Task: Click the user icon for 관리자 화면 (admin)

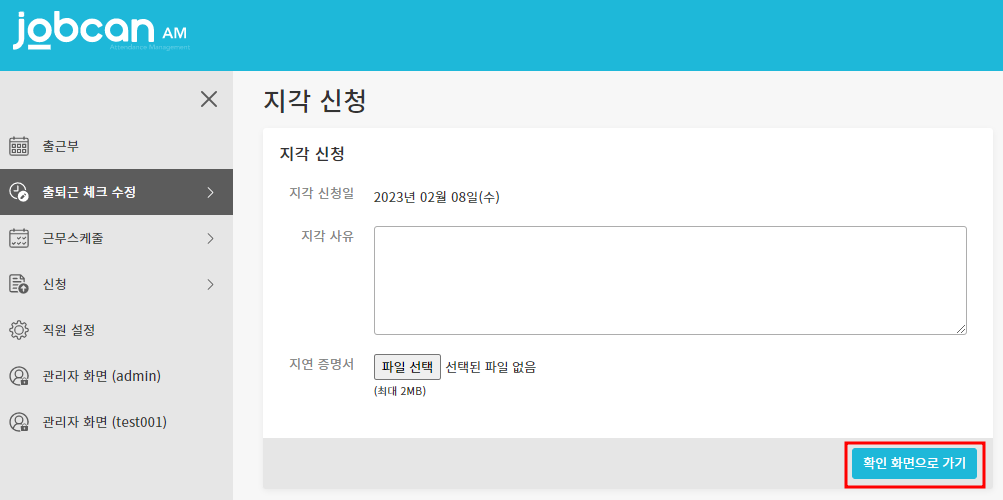Action: [x=19, y=376]
